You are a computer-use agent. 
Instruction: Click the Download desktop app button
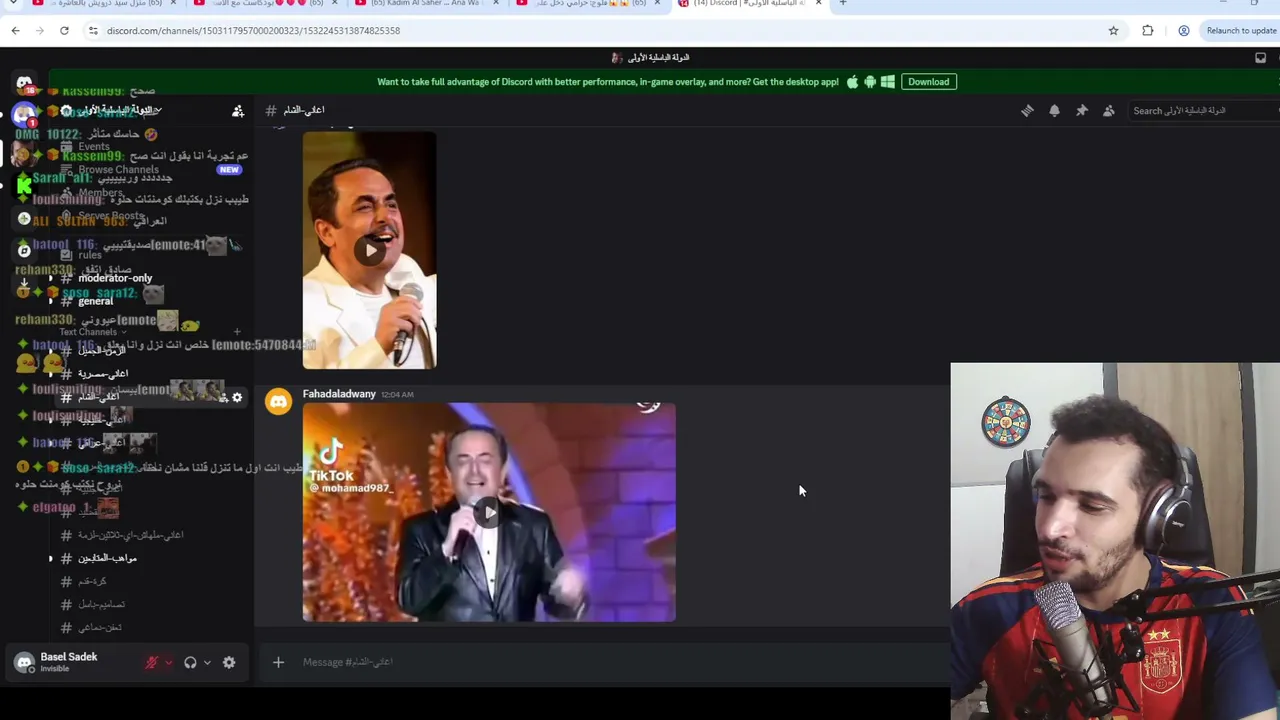click(x=929, y=82)
